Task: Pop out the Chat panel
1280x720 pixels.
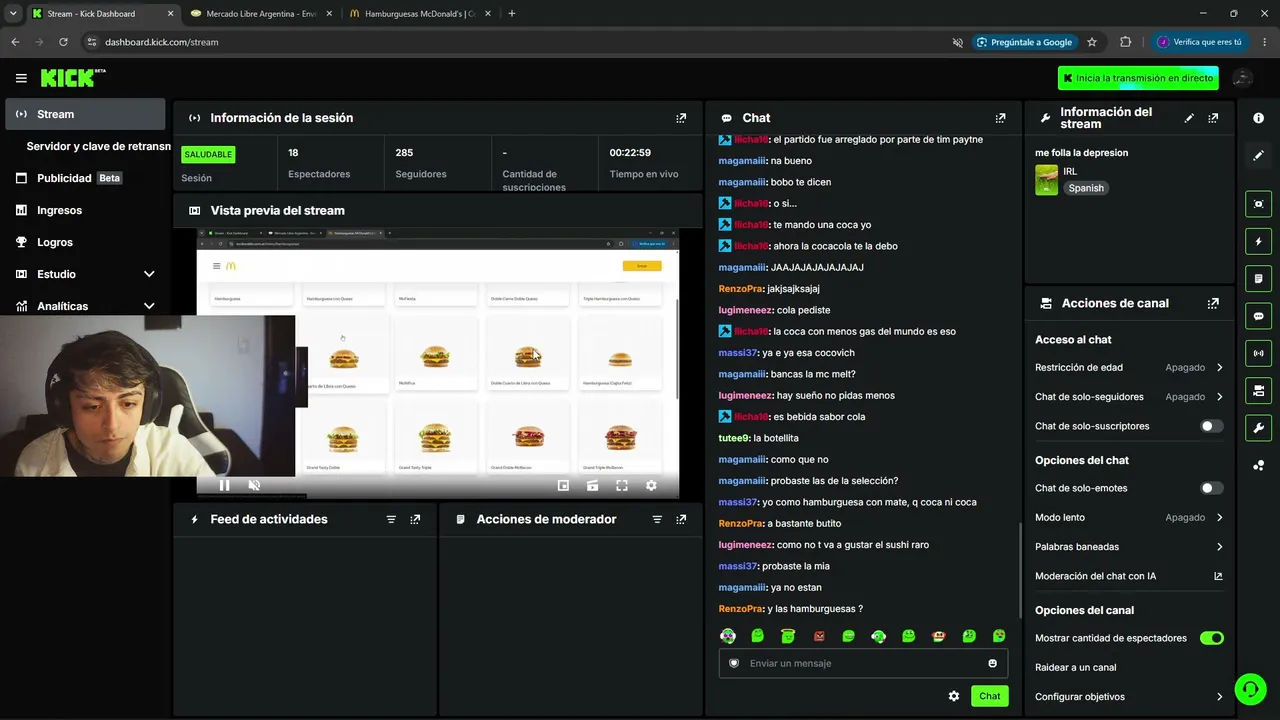Action: [x=1000, y=118]
